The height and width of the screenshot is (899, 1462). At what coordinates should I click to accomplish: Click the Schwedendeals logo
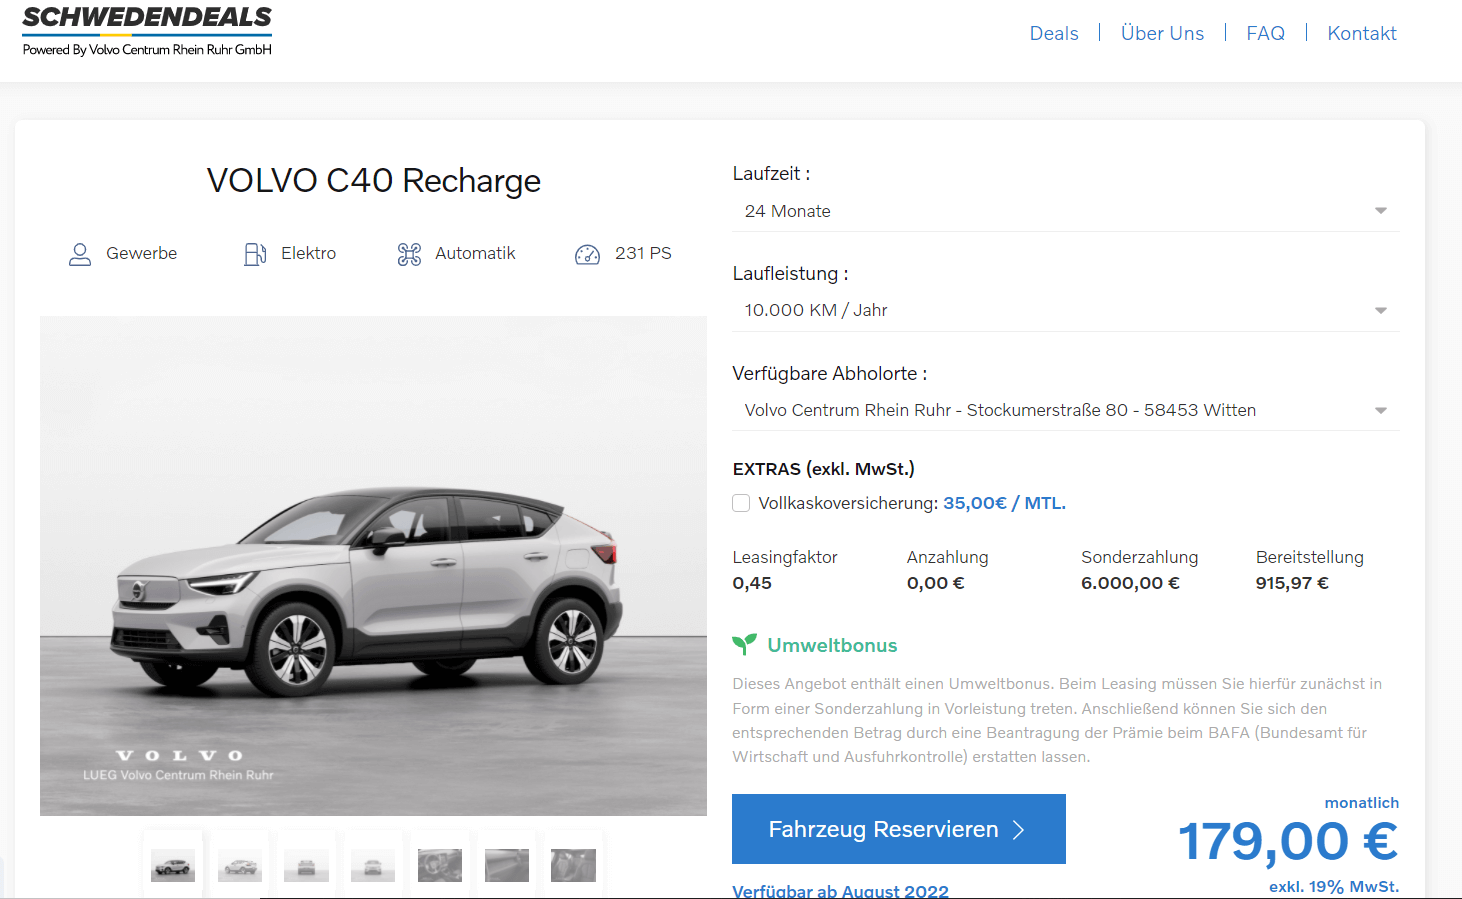(x=147, y=30)
